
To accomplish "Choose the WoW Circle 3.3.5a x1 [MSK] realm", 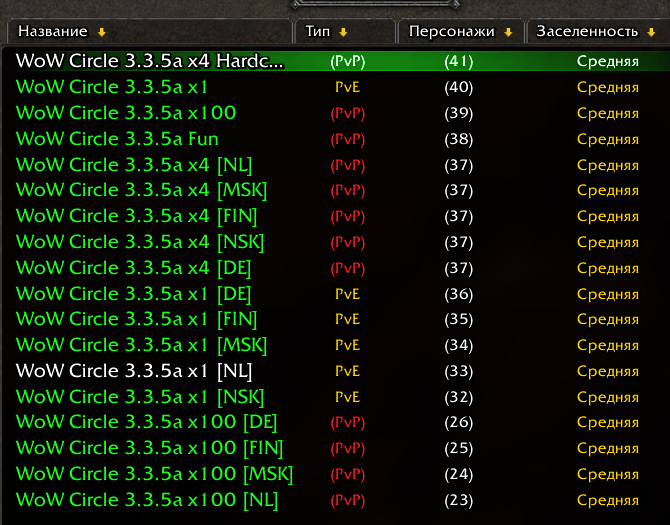I will coord(142,345).
